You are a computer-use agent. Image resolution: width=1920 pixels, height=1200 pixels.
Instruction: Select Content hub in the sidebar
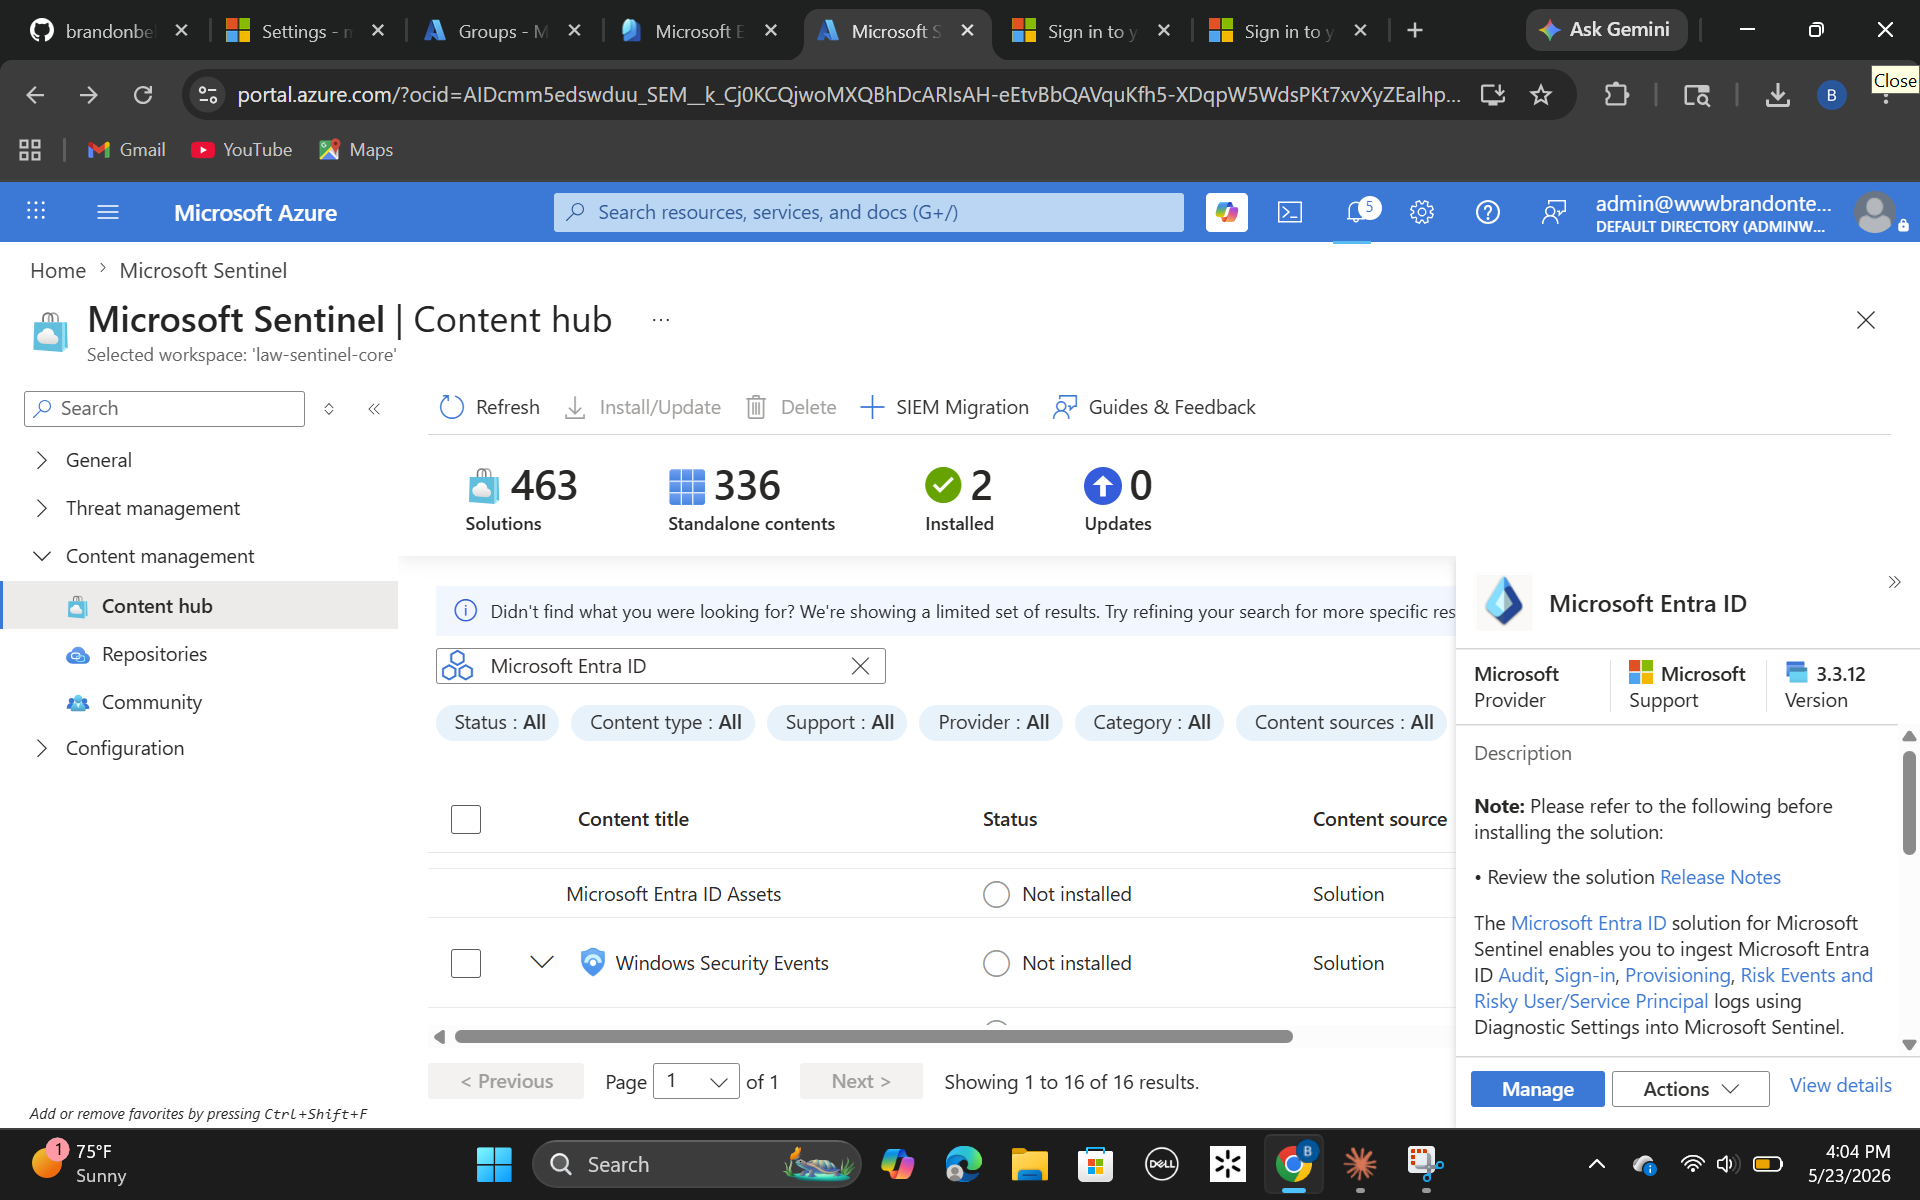(x=200, y=606)
